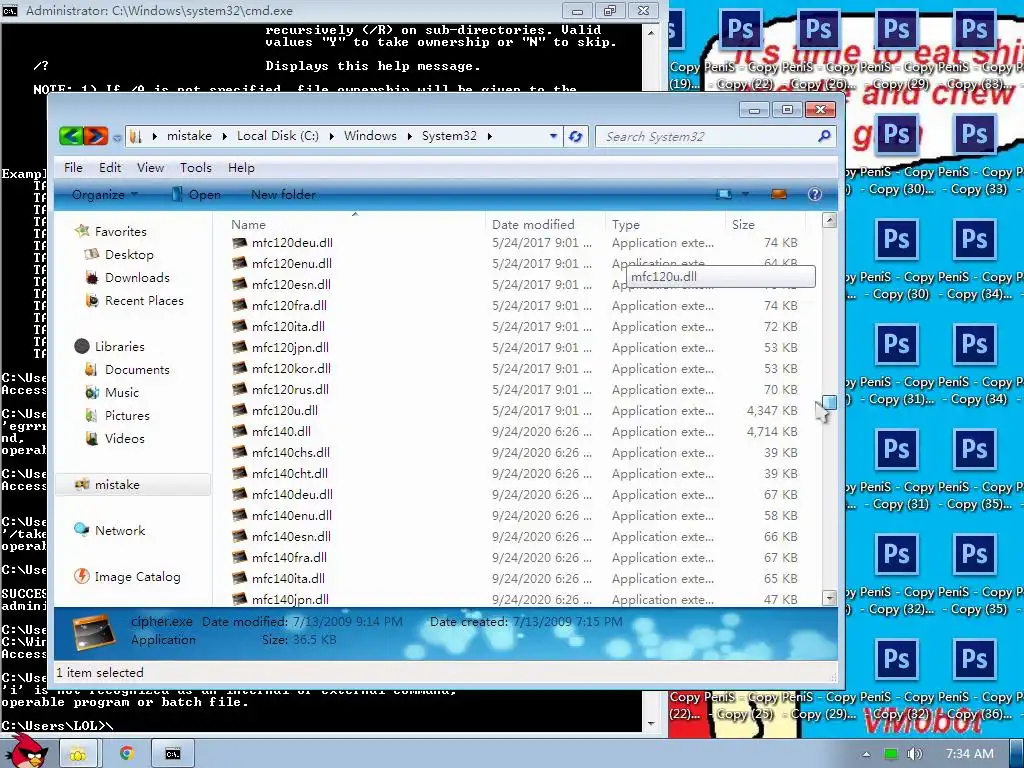1024x768 pixels.
Task: Sort by Size column header
Action: 765,224
